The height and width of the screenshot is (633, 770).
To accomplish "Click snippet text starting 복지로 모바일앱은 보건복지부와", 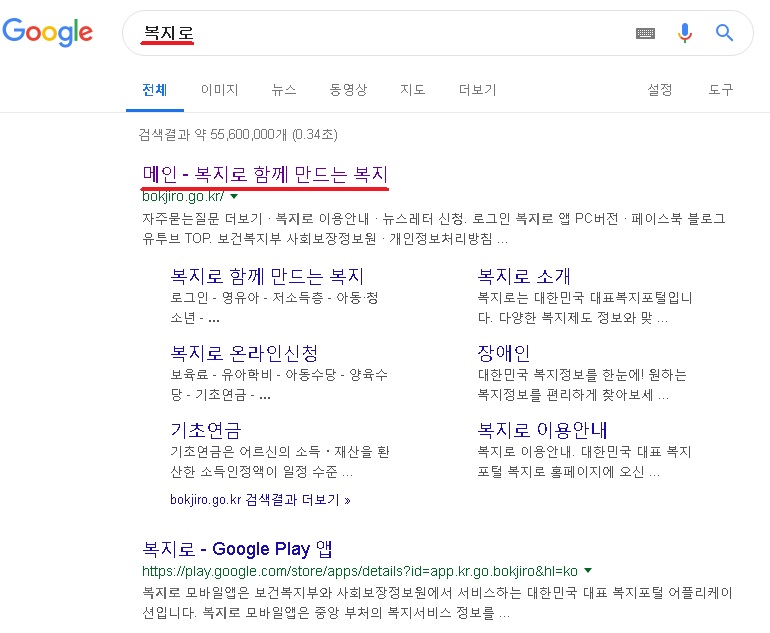I will tap(437, 603).
